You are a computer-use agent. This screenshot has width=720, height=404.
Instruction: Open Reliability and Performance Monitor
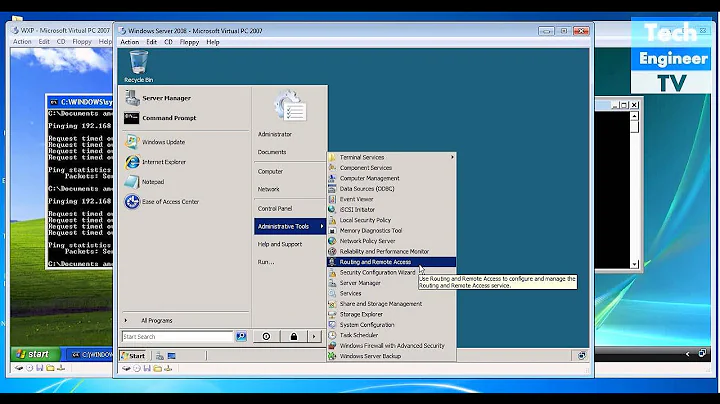click(392, 252)
